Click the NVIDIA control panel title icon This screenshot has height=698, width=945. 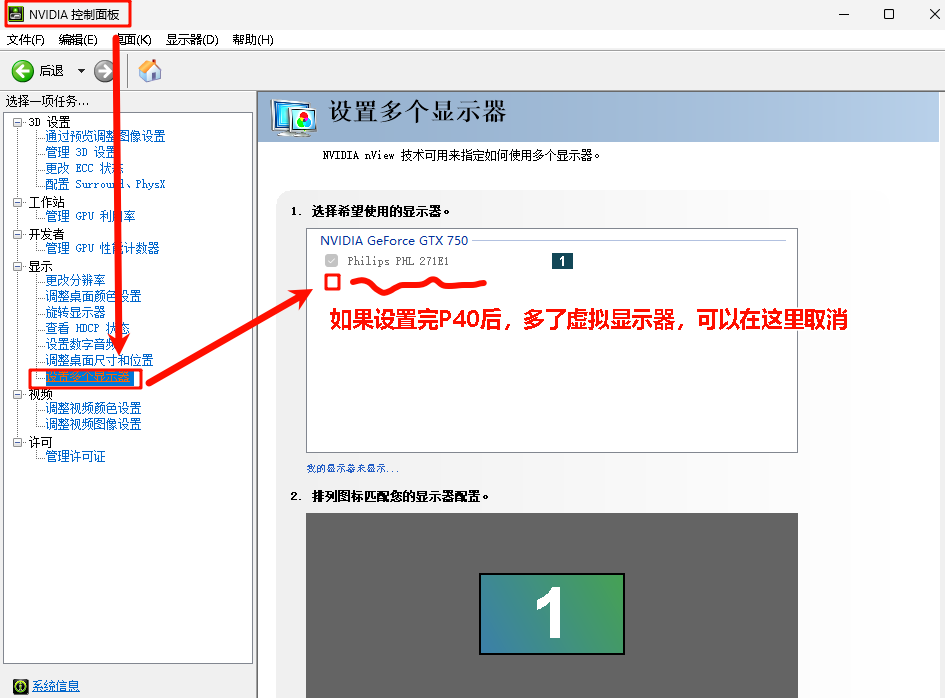16,14
